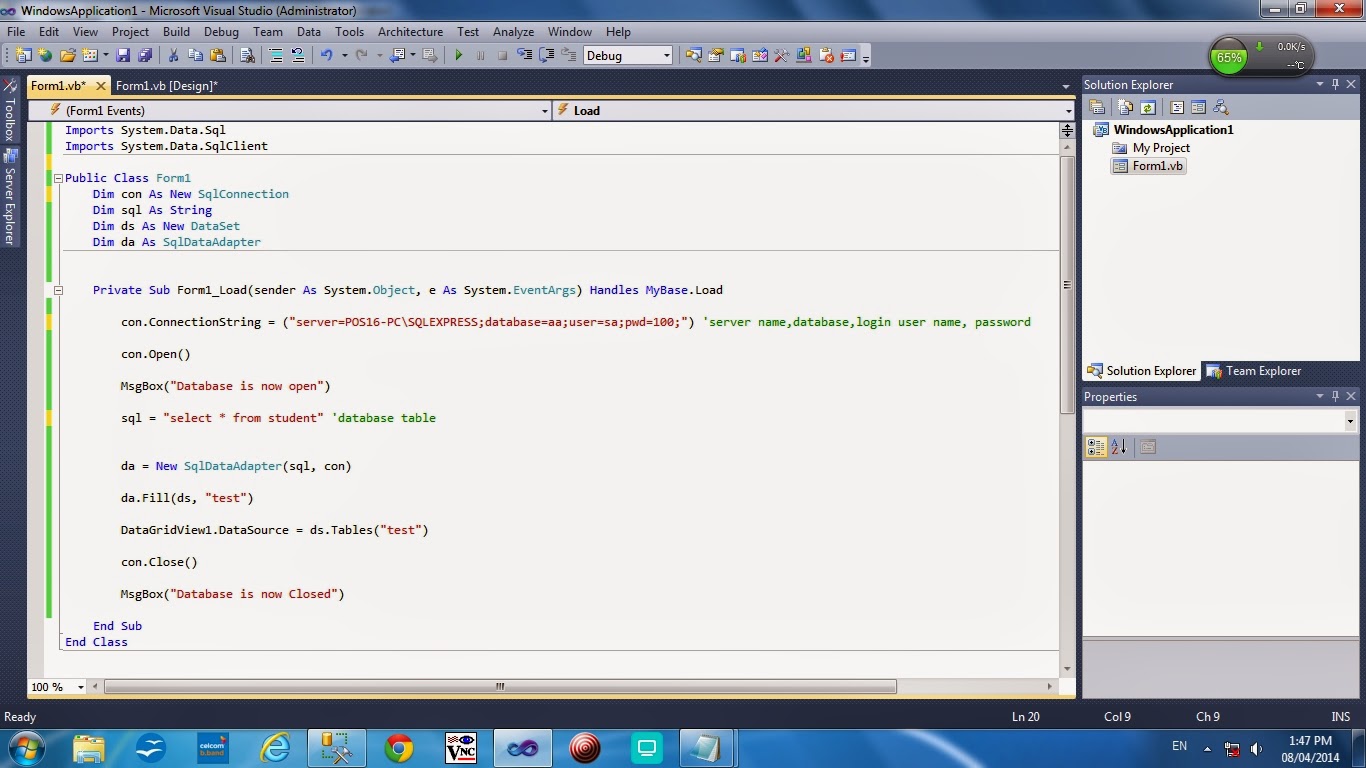Image resolution: width=1366 pixels, height=768 pixels.
Task: Click the Cut scissors icon
Action: [x=174, y=56]
